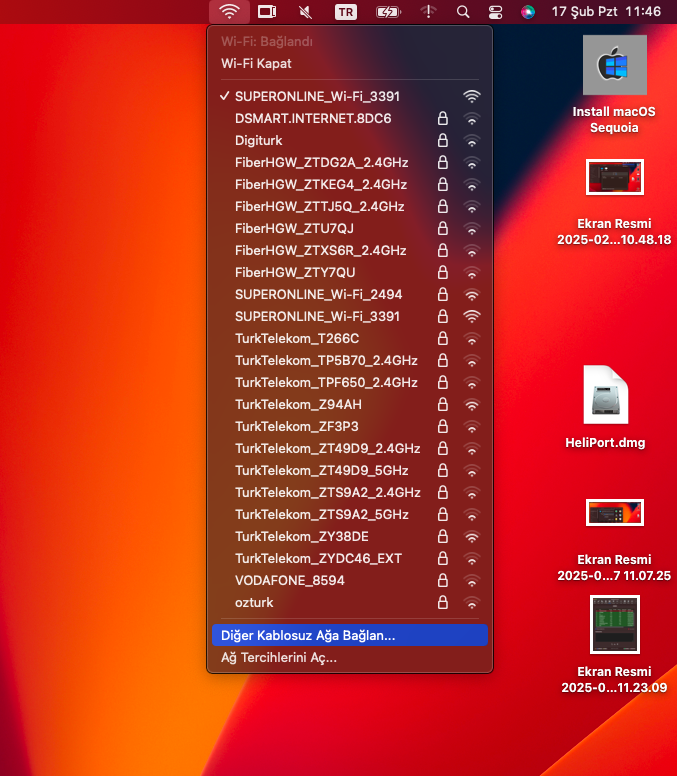
Task: Click signal icon of checked SUPERONLINE_Wi-Fi_3391
Action: pos(472,97)
